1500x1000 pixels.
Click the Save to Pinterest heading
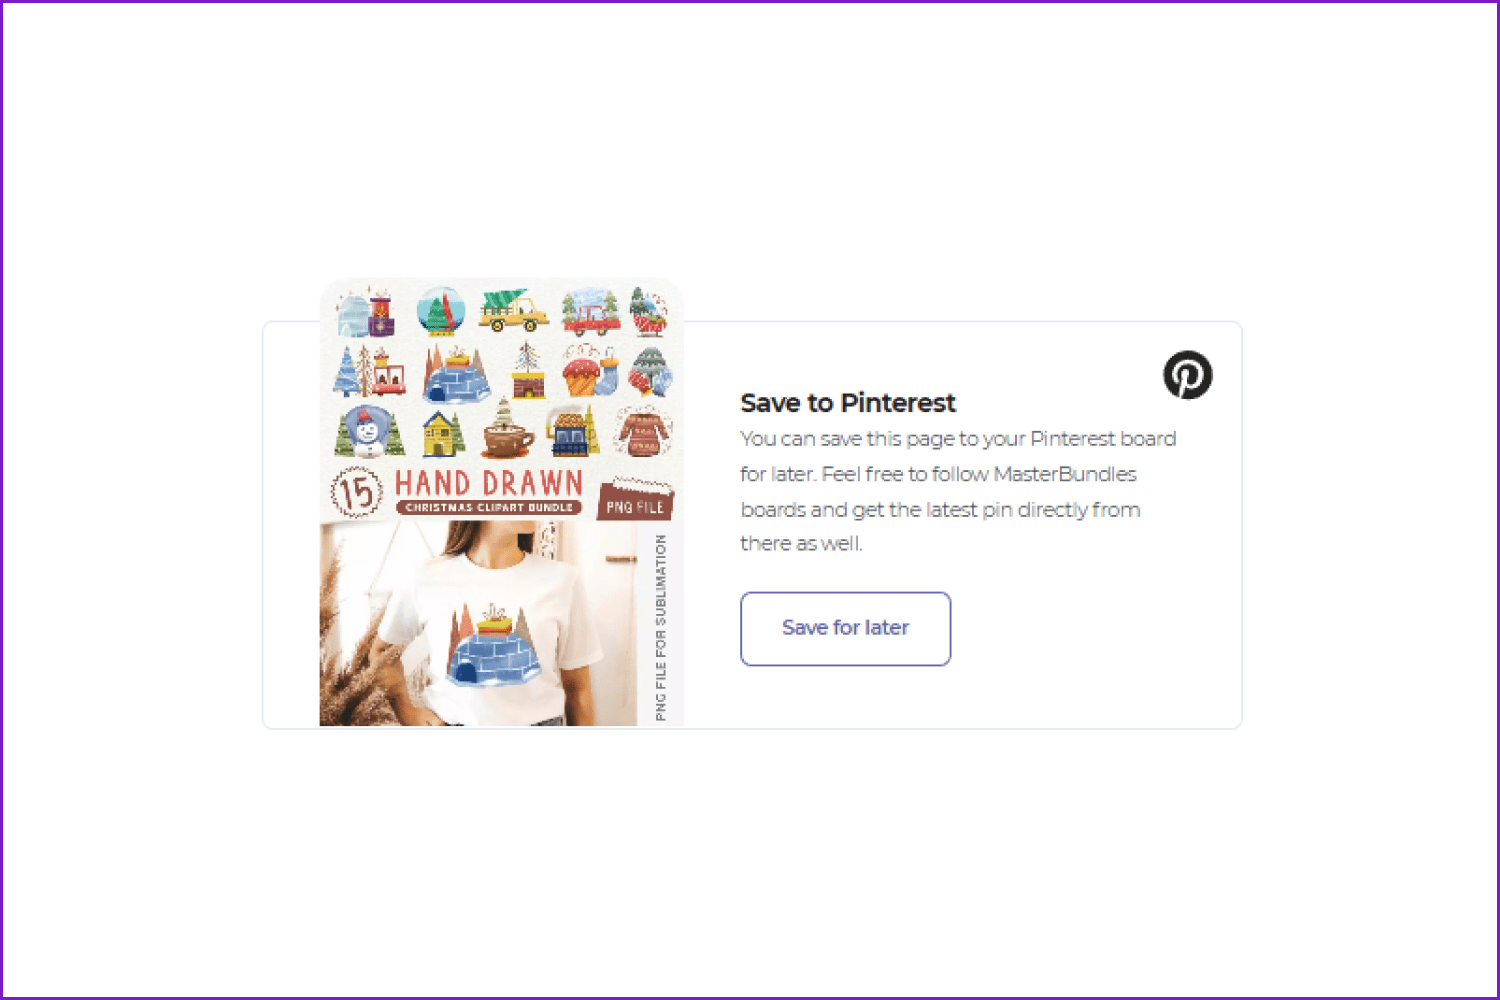click(848, 403)
